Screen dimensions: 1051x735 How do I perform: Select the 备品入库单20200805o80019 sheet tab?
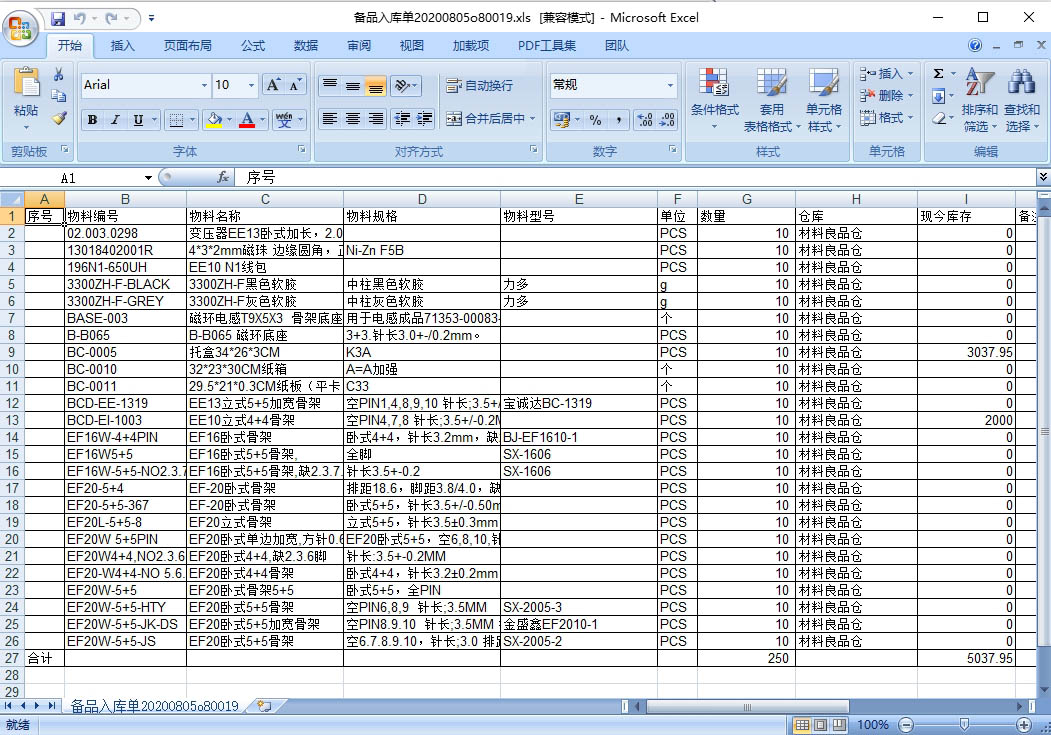tap(153, 706)
